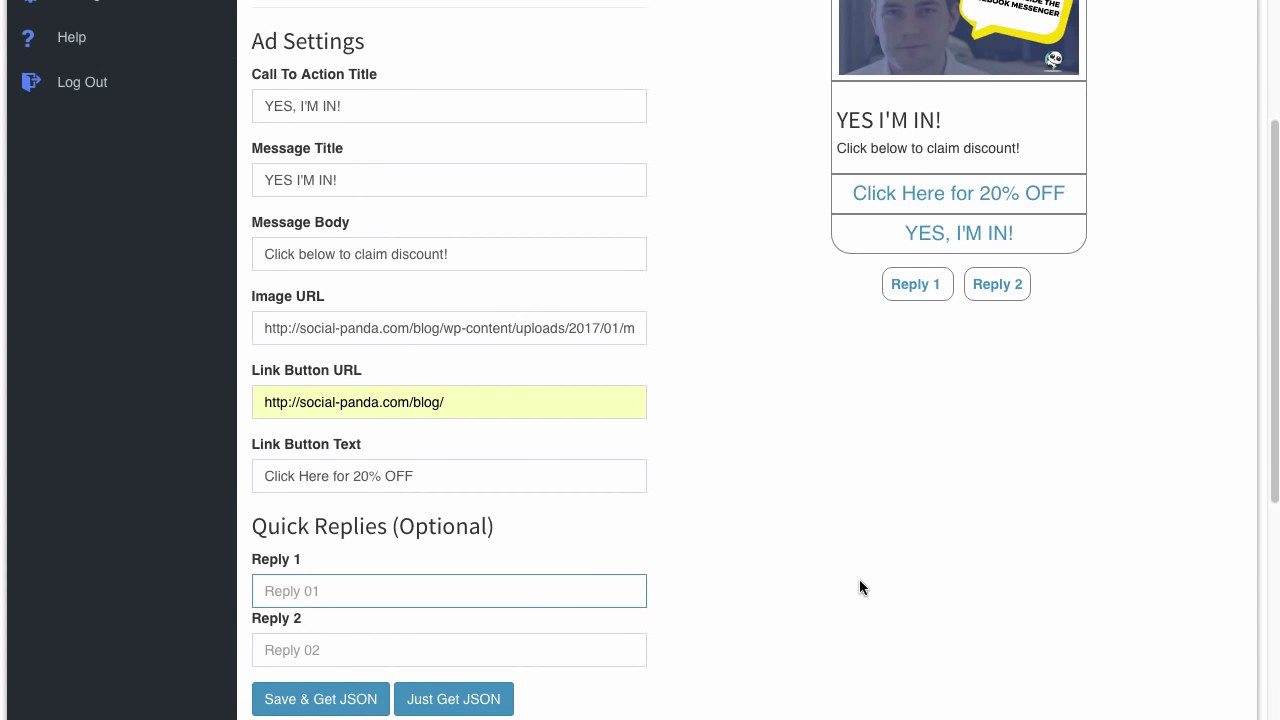Click the Reply 01 placeholder input

point(449,591)
